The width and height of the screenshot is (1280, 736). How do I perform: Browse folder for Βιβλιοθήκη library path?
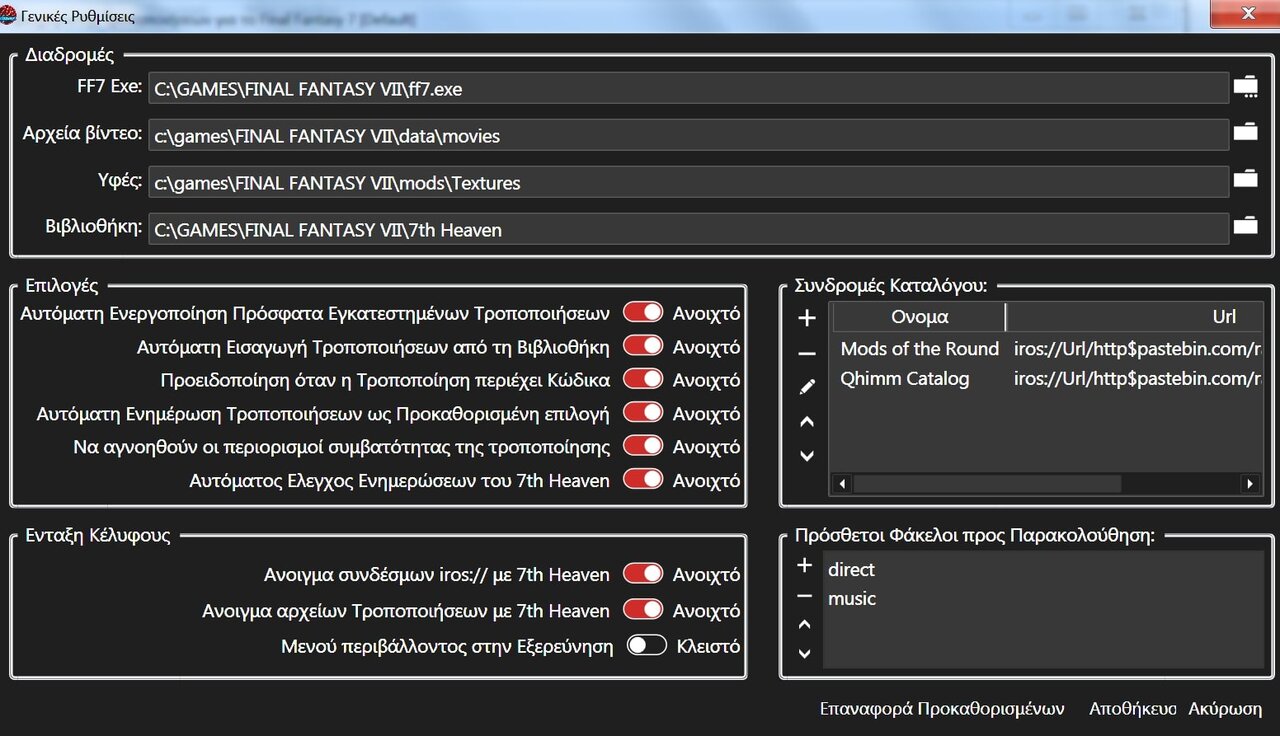coord(1245,226)
